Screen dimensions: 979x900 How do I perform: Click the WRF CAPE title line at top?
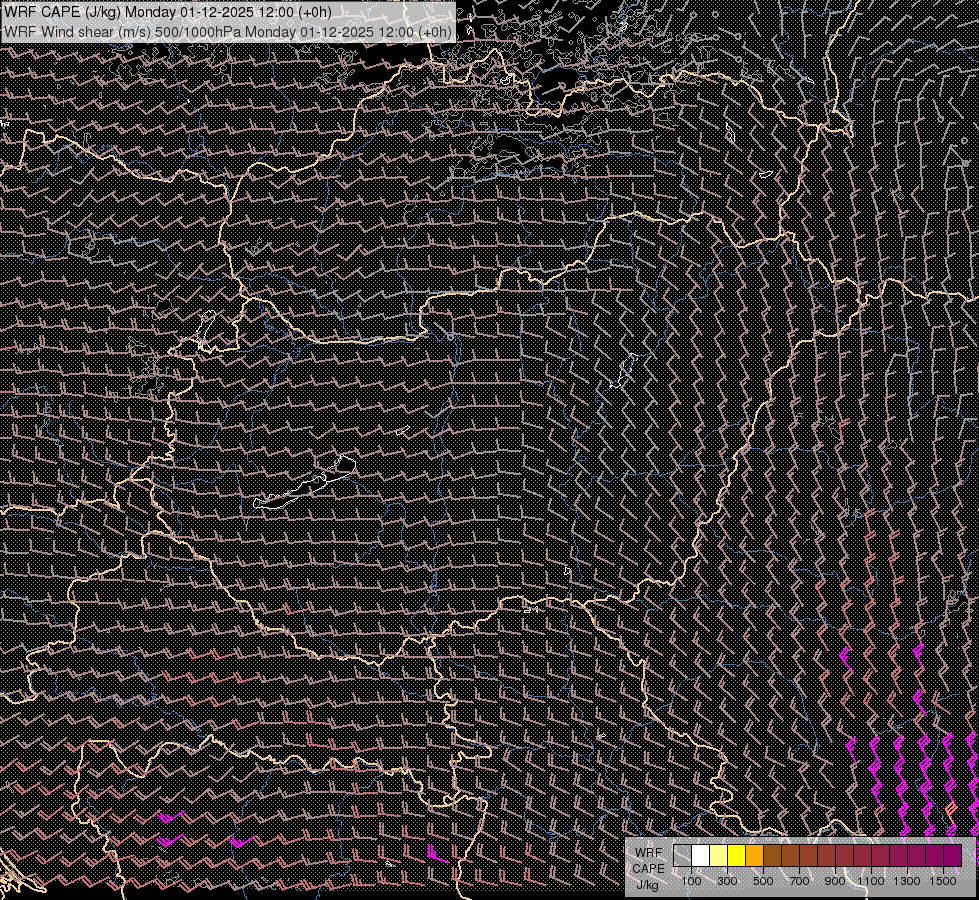[168, 12]
